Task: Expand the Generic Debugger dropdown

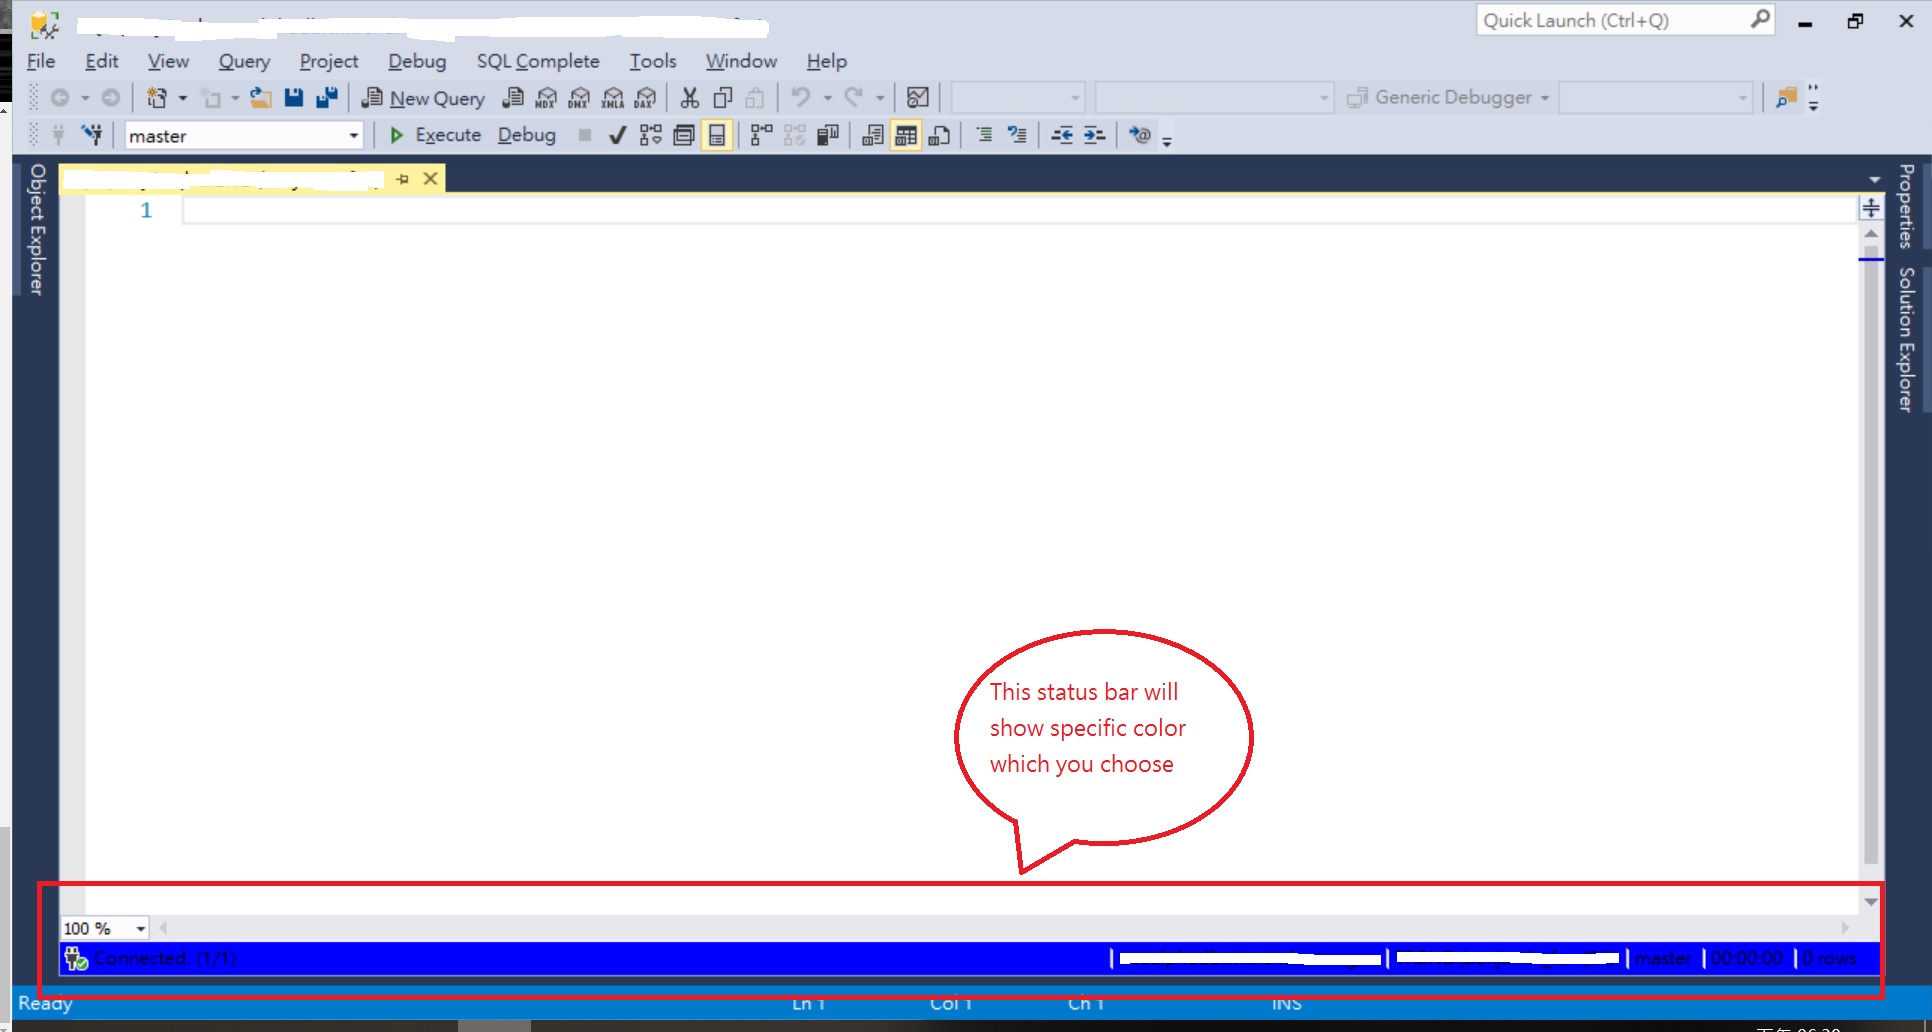Action: pos(1545,98)
